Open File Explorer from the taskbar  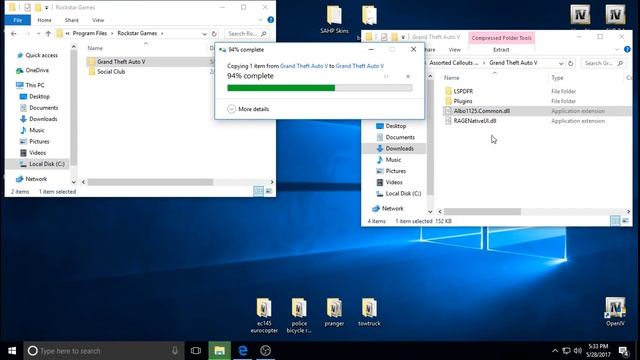tap(219, 351)
